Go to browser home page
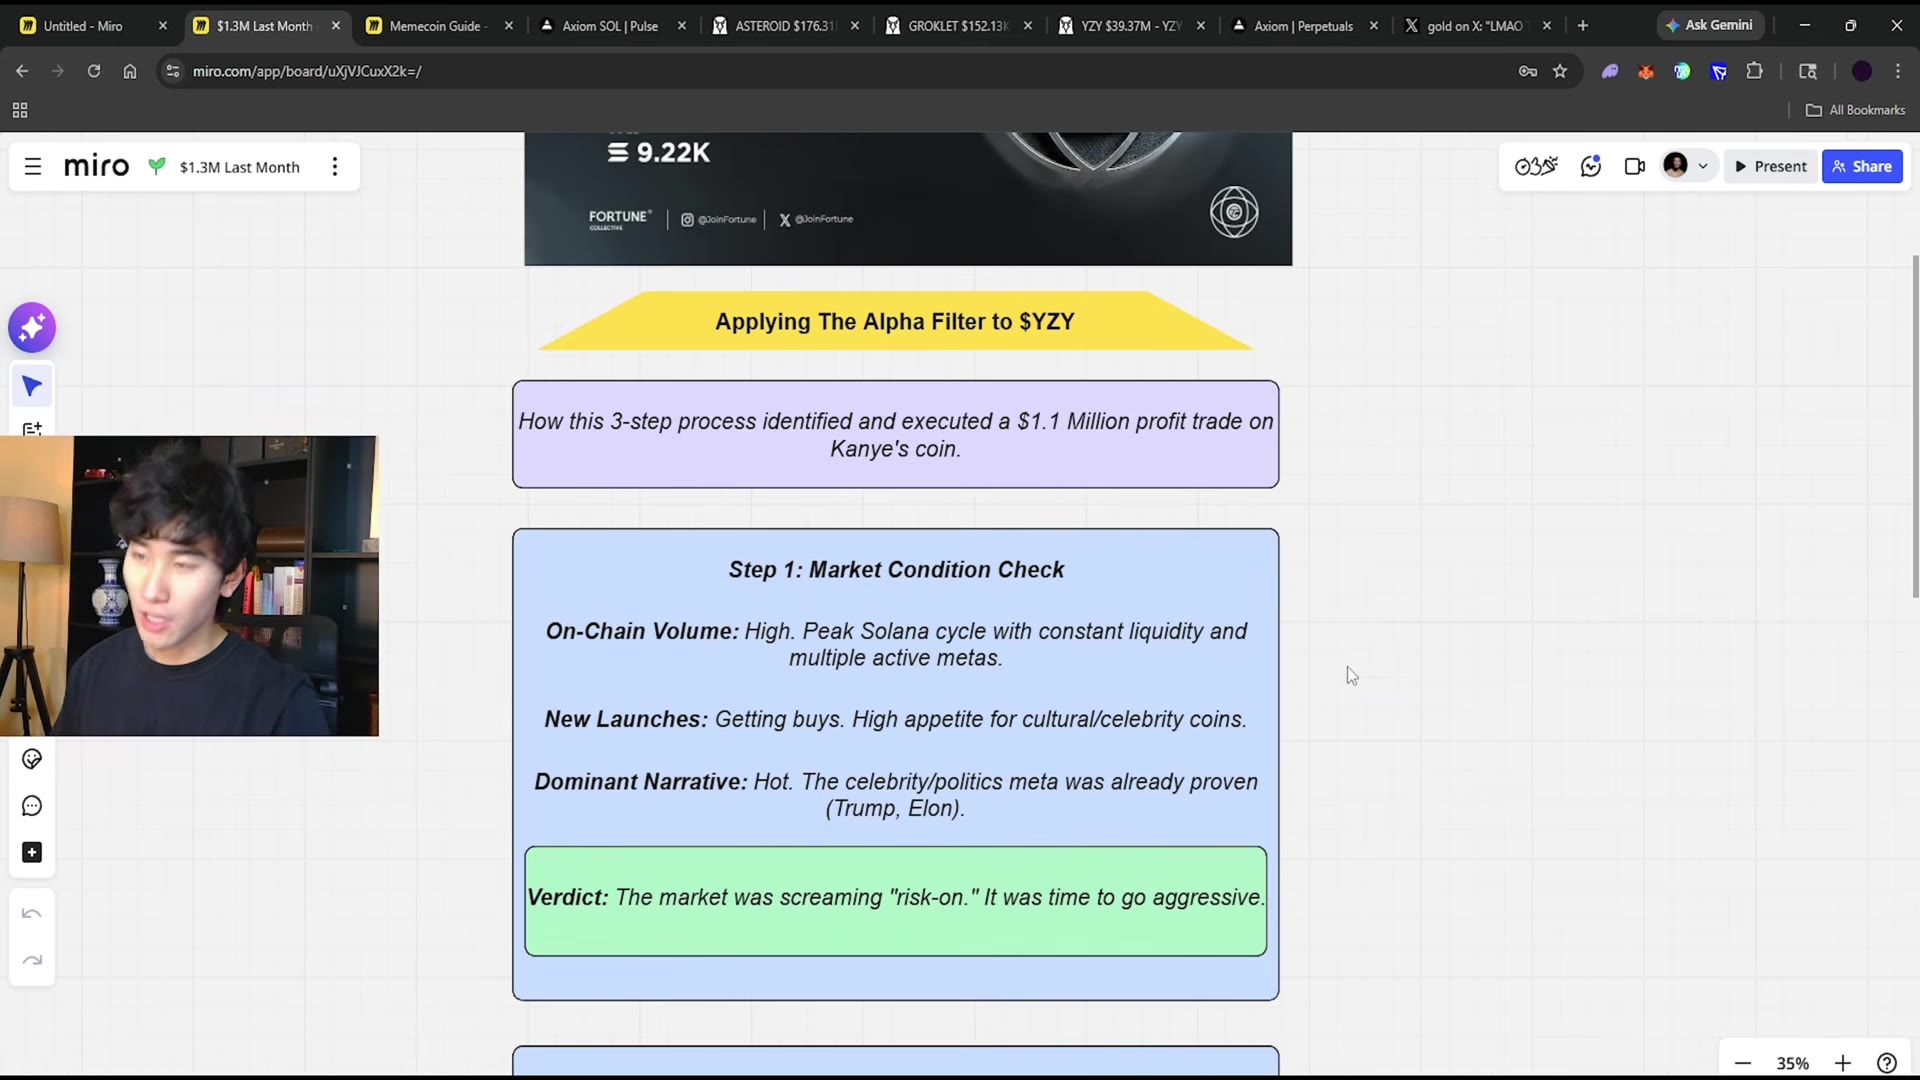This screenshot has height=1080, width=1920. pos(130,71)
